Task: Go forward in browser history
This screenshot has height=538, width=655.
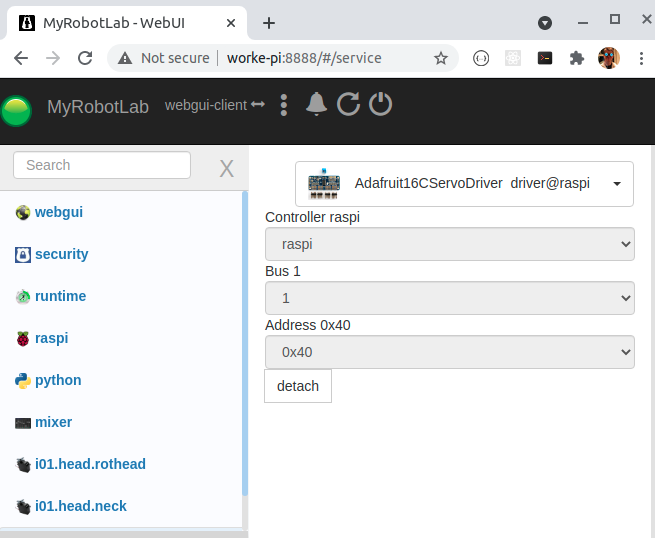Action: (x=53, y=58)
